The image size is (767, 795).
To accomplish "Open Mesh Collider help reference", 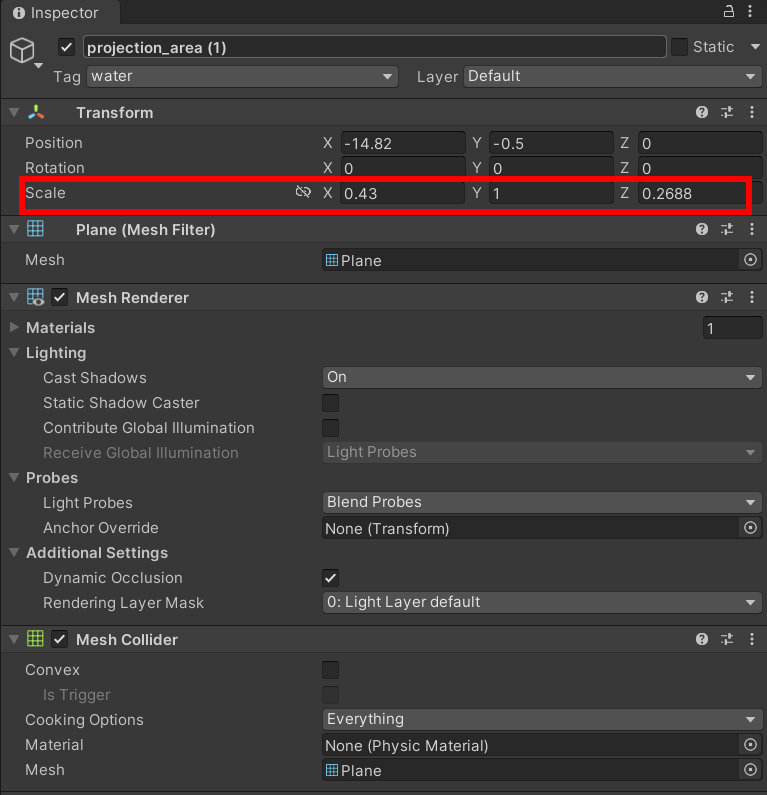I will 702,639.
